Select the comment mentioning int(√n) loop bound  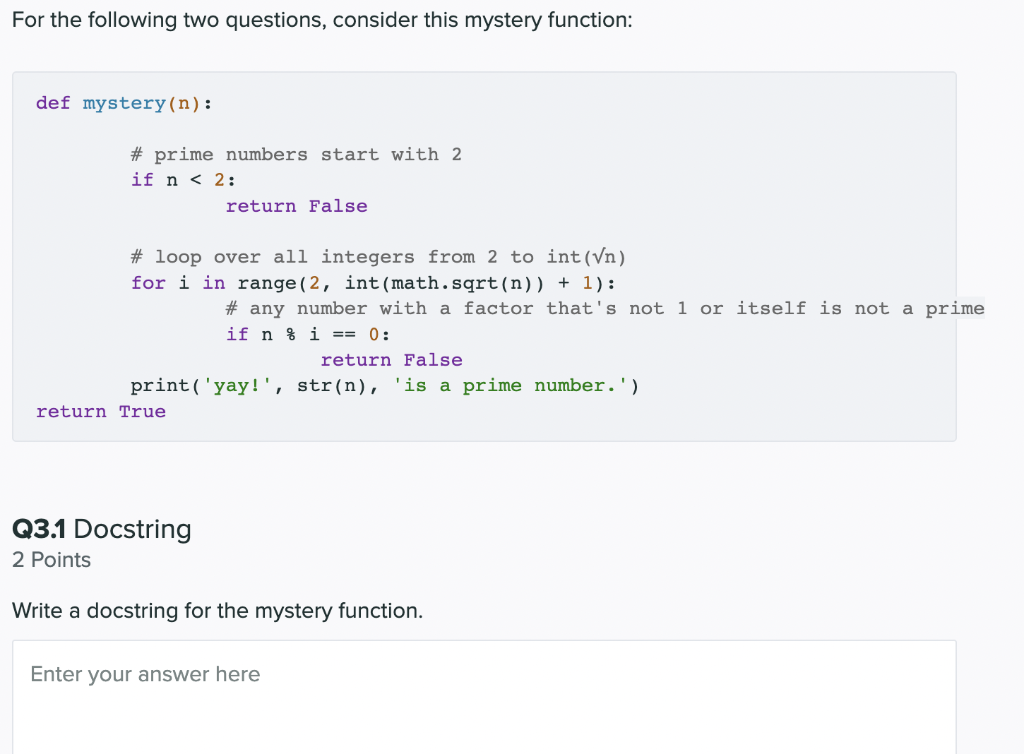(378, 256)
